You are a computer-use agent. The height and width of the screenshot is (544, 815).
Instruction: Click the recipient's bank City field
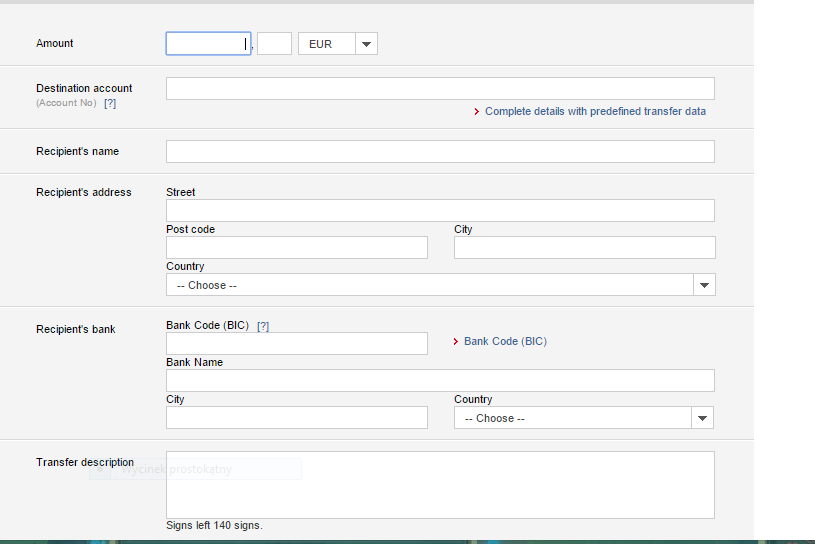297,417
